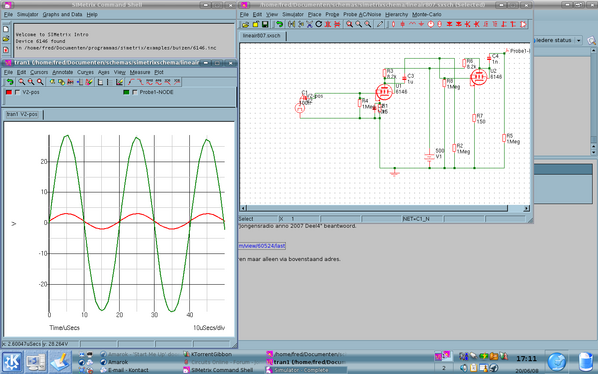Click schematic scroll-left arrow

(243, 208)
